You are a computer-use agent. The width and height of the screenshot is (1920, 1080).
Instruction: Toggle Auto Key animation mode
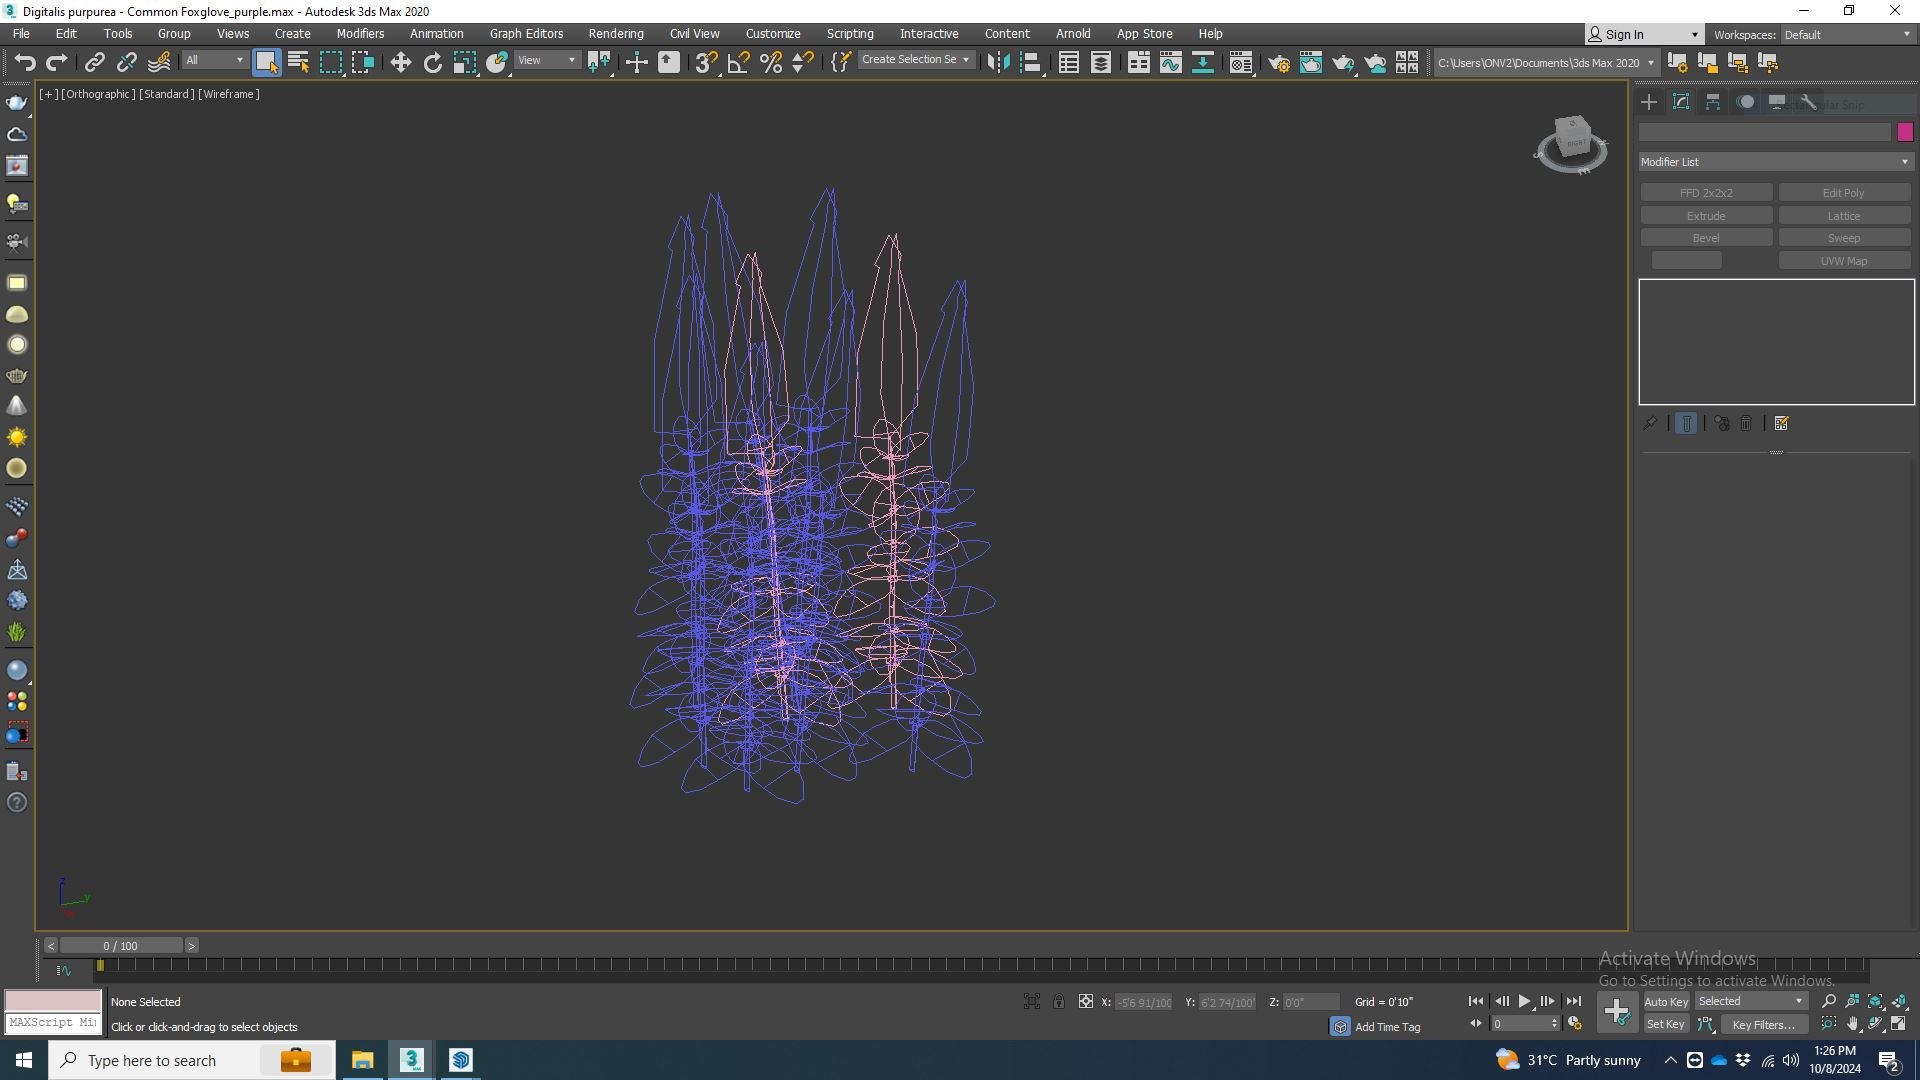[x=1666, y=1001]
